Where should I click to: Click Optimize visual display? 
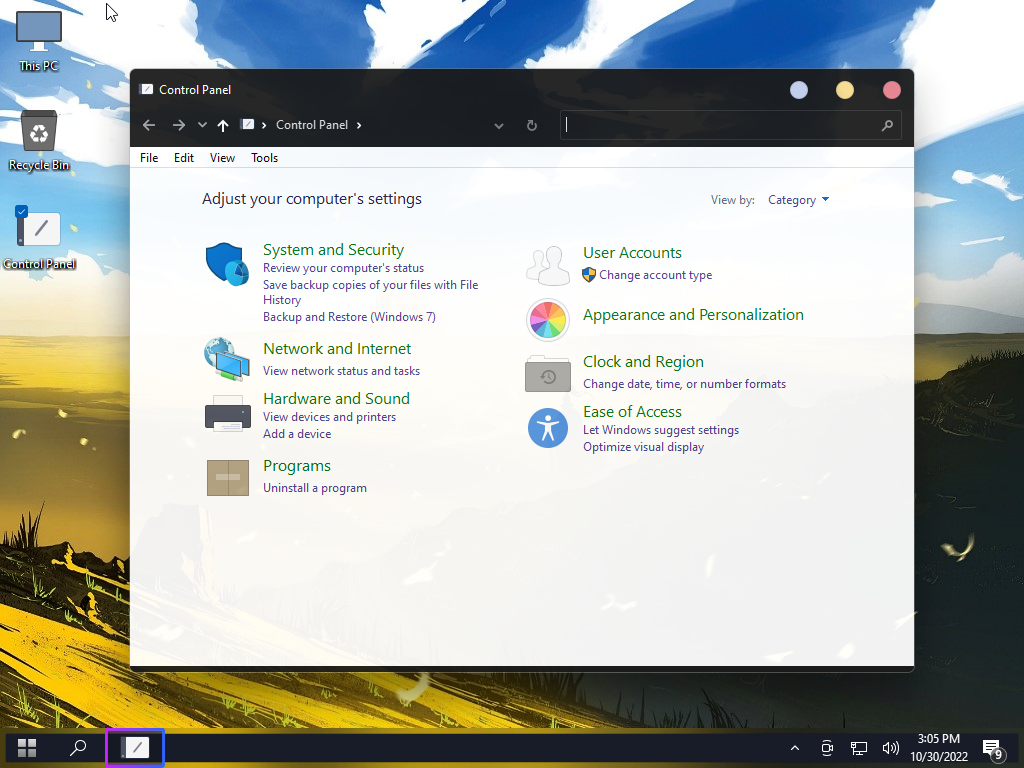click(x=643, y=447)
